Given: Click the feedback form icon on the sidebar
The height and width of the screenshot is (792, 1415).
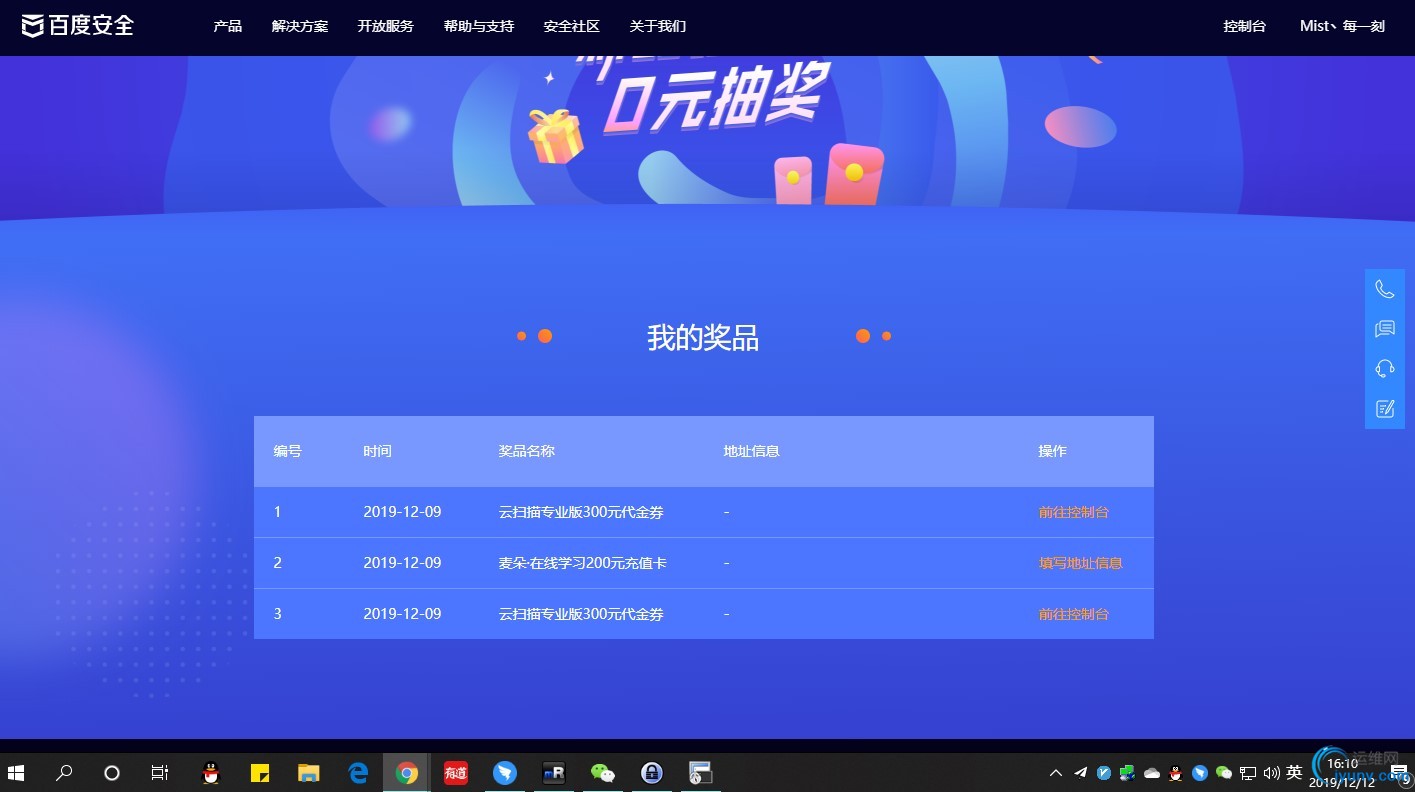Looking at the screenshot, I should click(1384, 408).
